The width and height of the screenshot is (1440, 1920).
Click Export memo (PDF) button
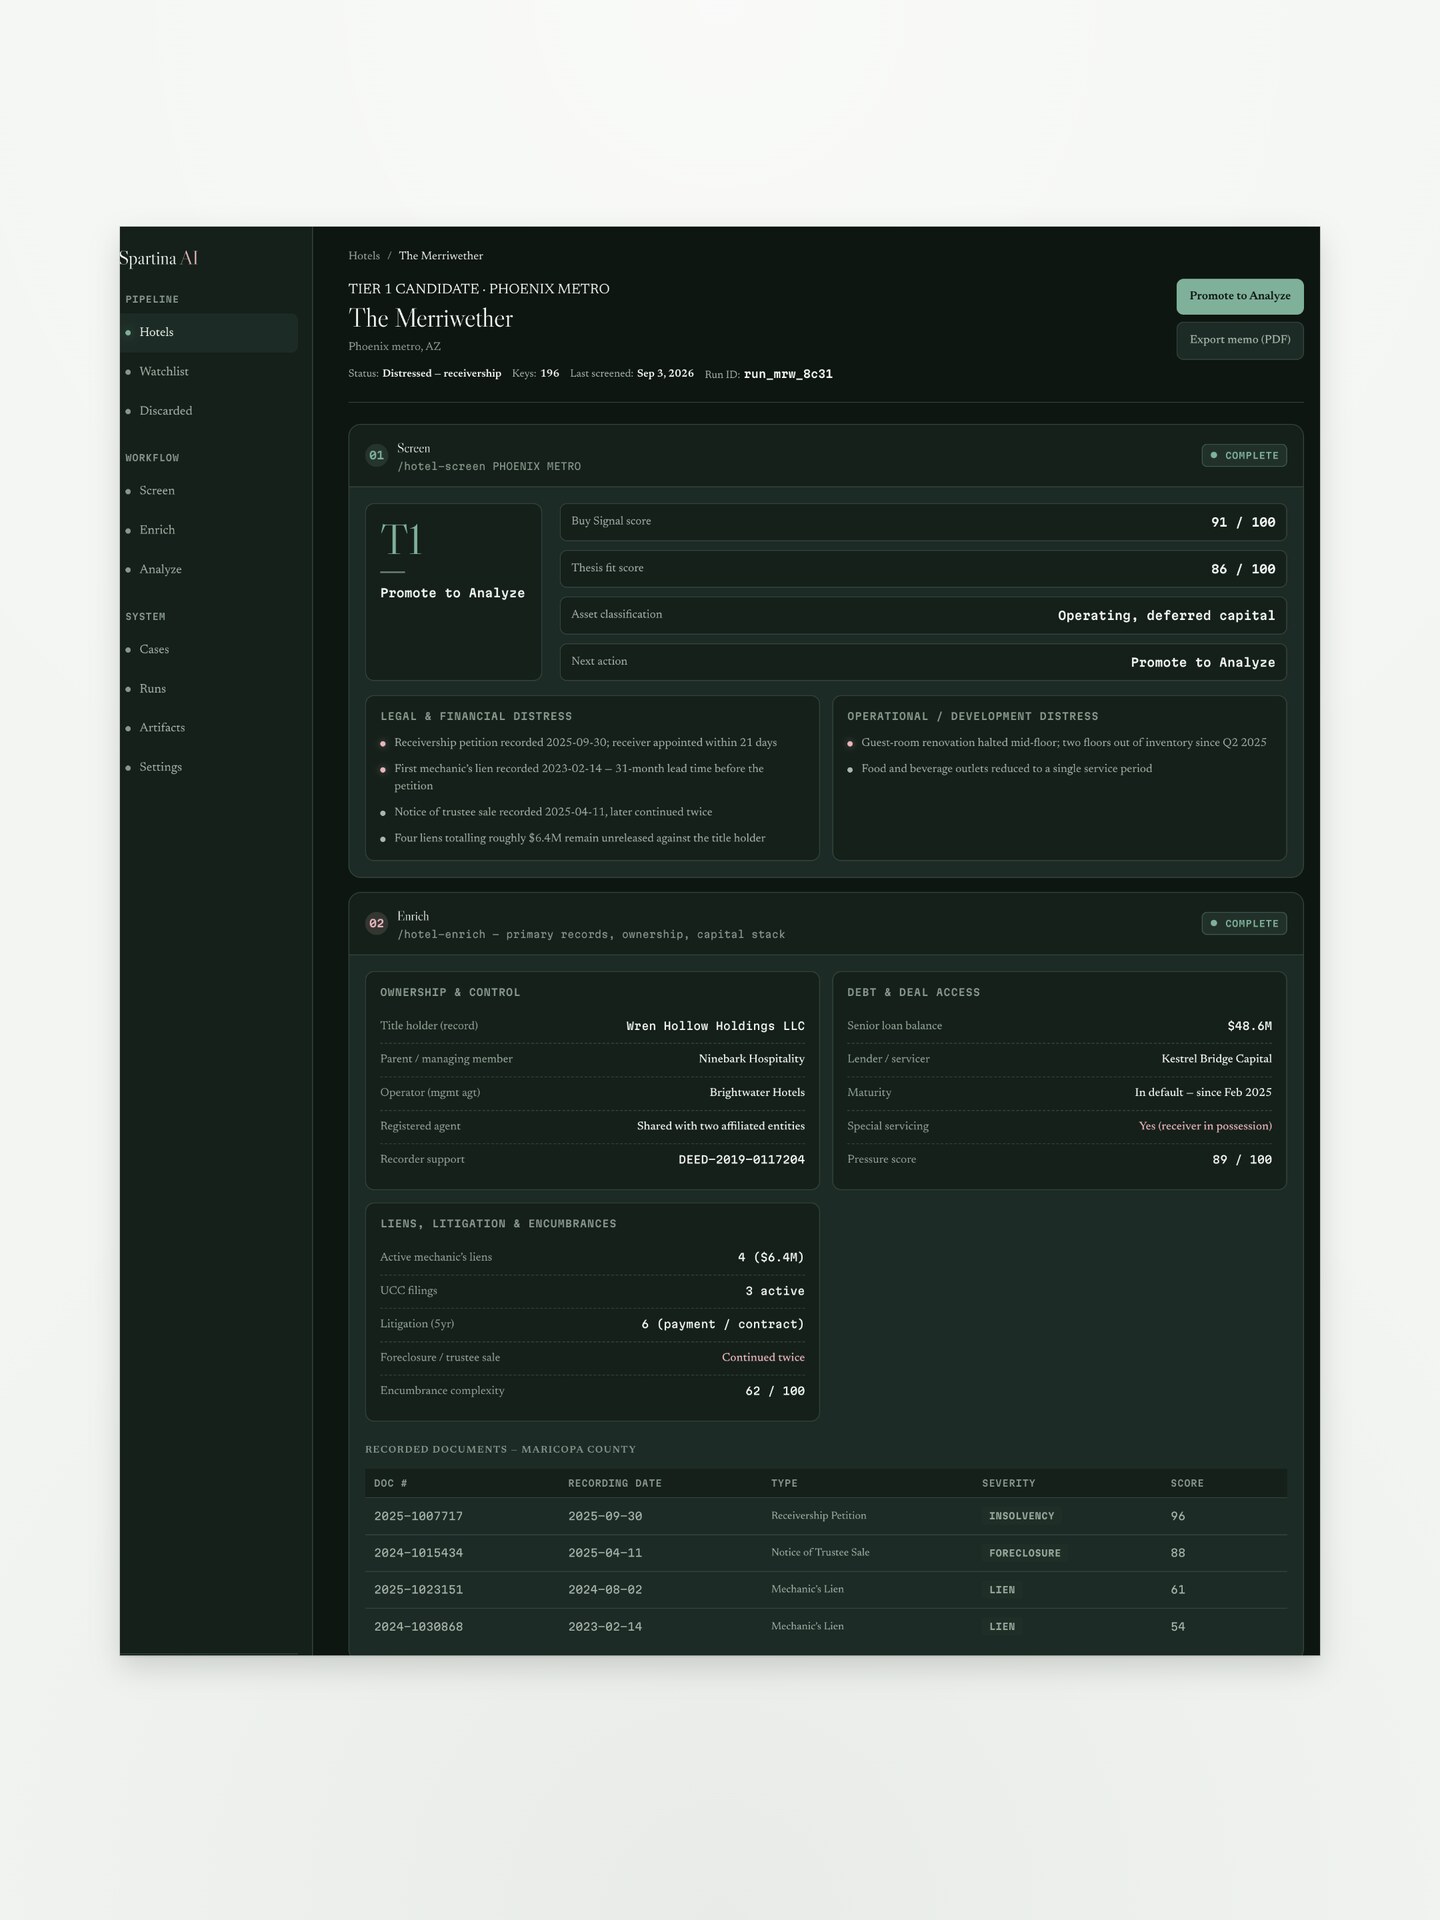point(1239,340)
